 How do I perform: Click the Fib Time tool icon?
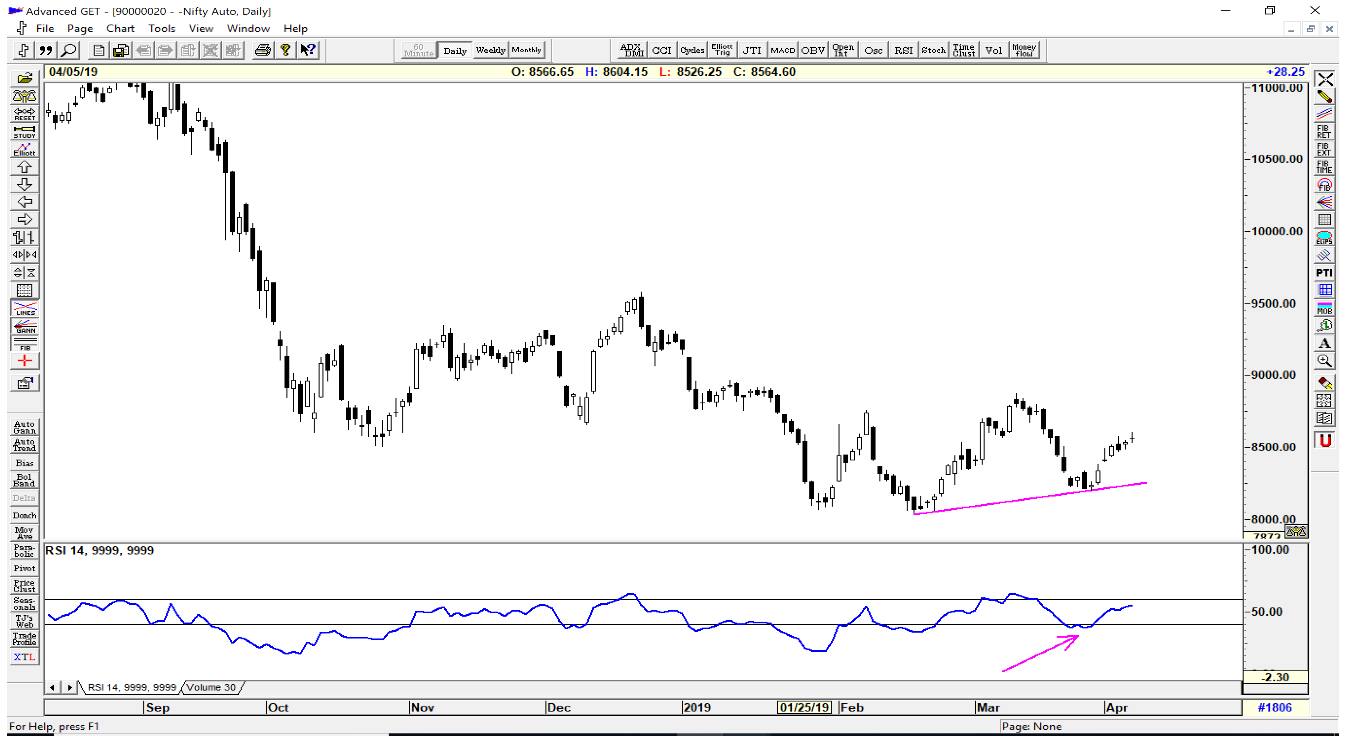(x=1325, y=167)
